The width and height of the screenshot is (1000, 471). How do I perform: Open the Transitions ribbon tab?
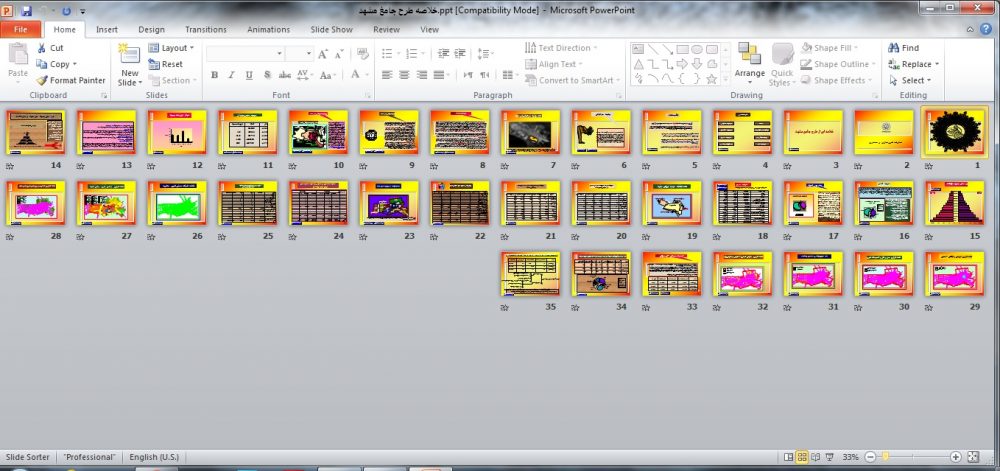[x=205, y=29]
